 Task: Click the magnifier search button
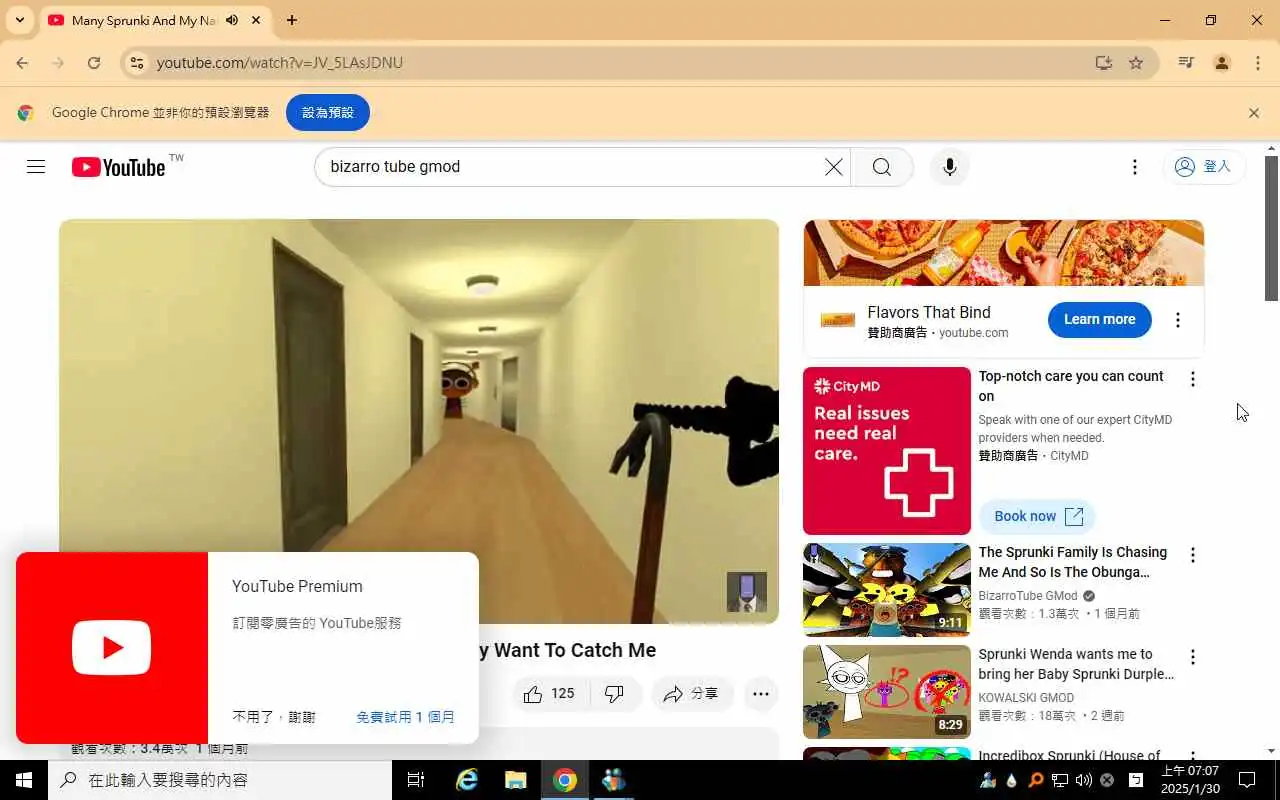881,167
